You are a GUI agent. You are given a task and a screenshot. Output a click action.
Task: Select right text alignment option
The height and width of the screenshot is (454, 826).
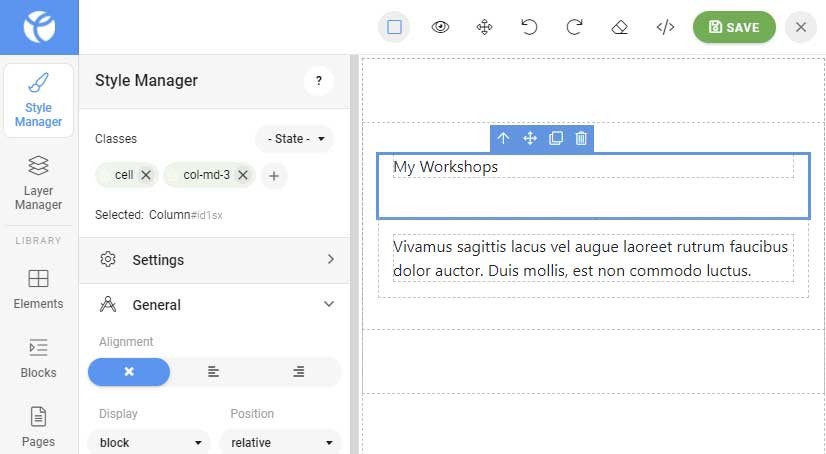[299, 372]
